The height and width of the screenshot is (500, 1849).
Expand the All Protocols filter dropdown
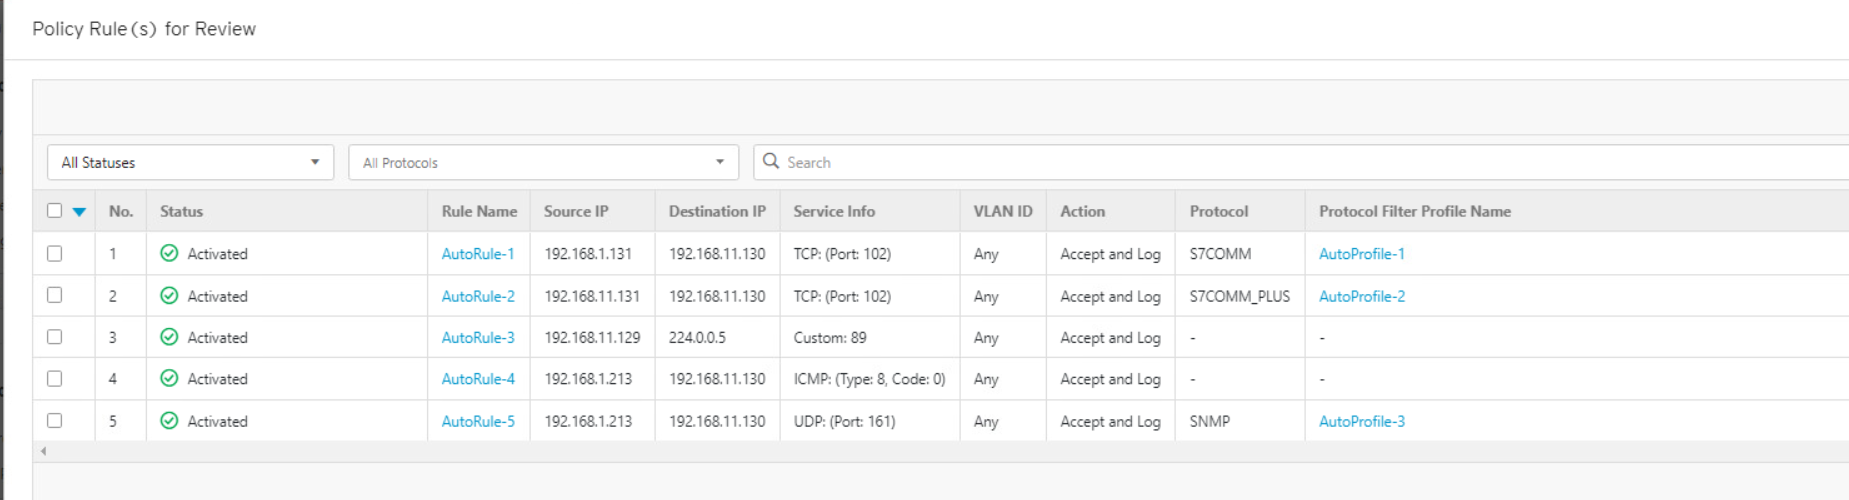(x=543, y=162)
